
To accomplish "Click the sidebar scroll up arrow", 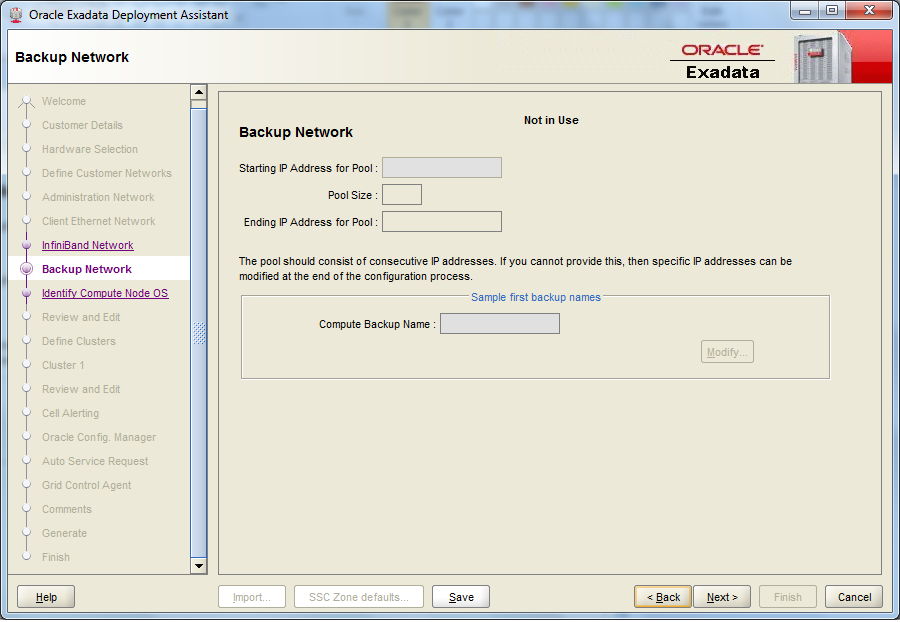I will tap(199, 92).
